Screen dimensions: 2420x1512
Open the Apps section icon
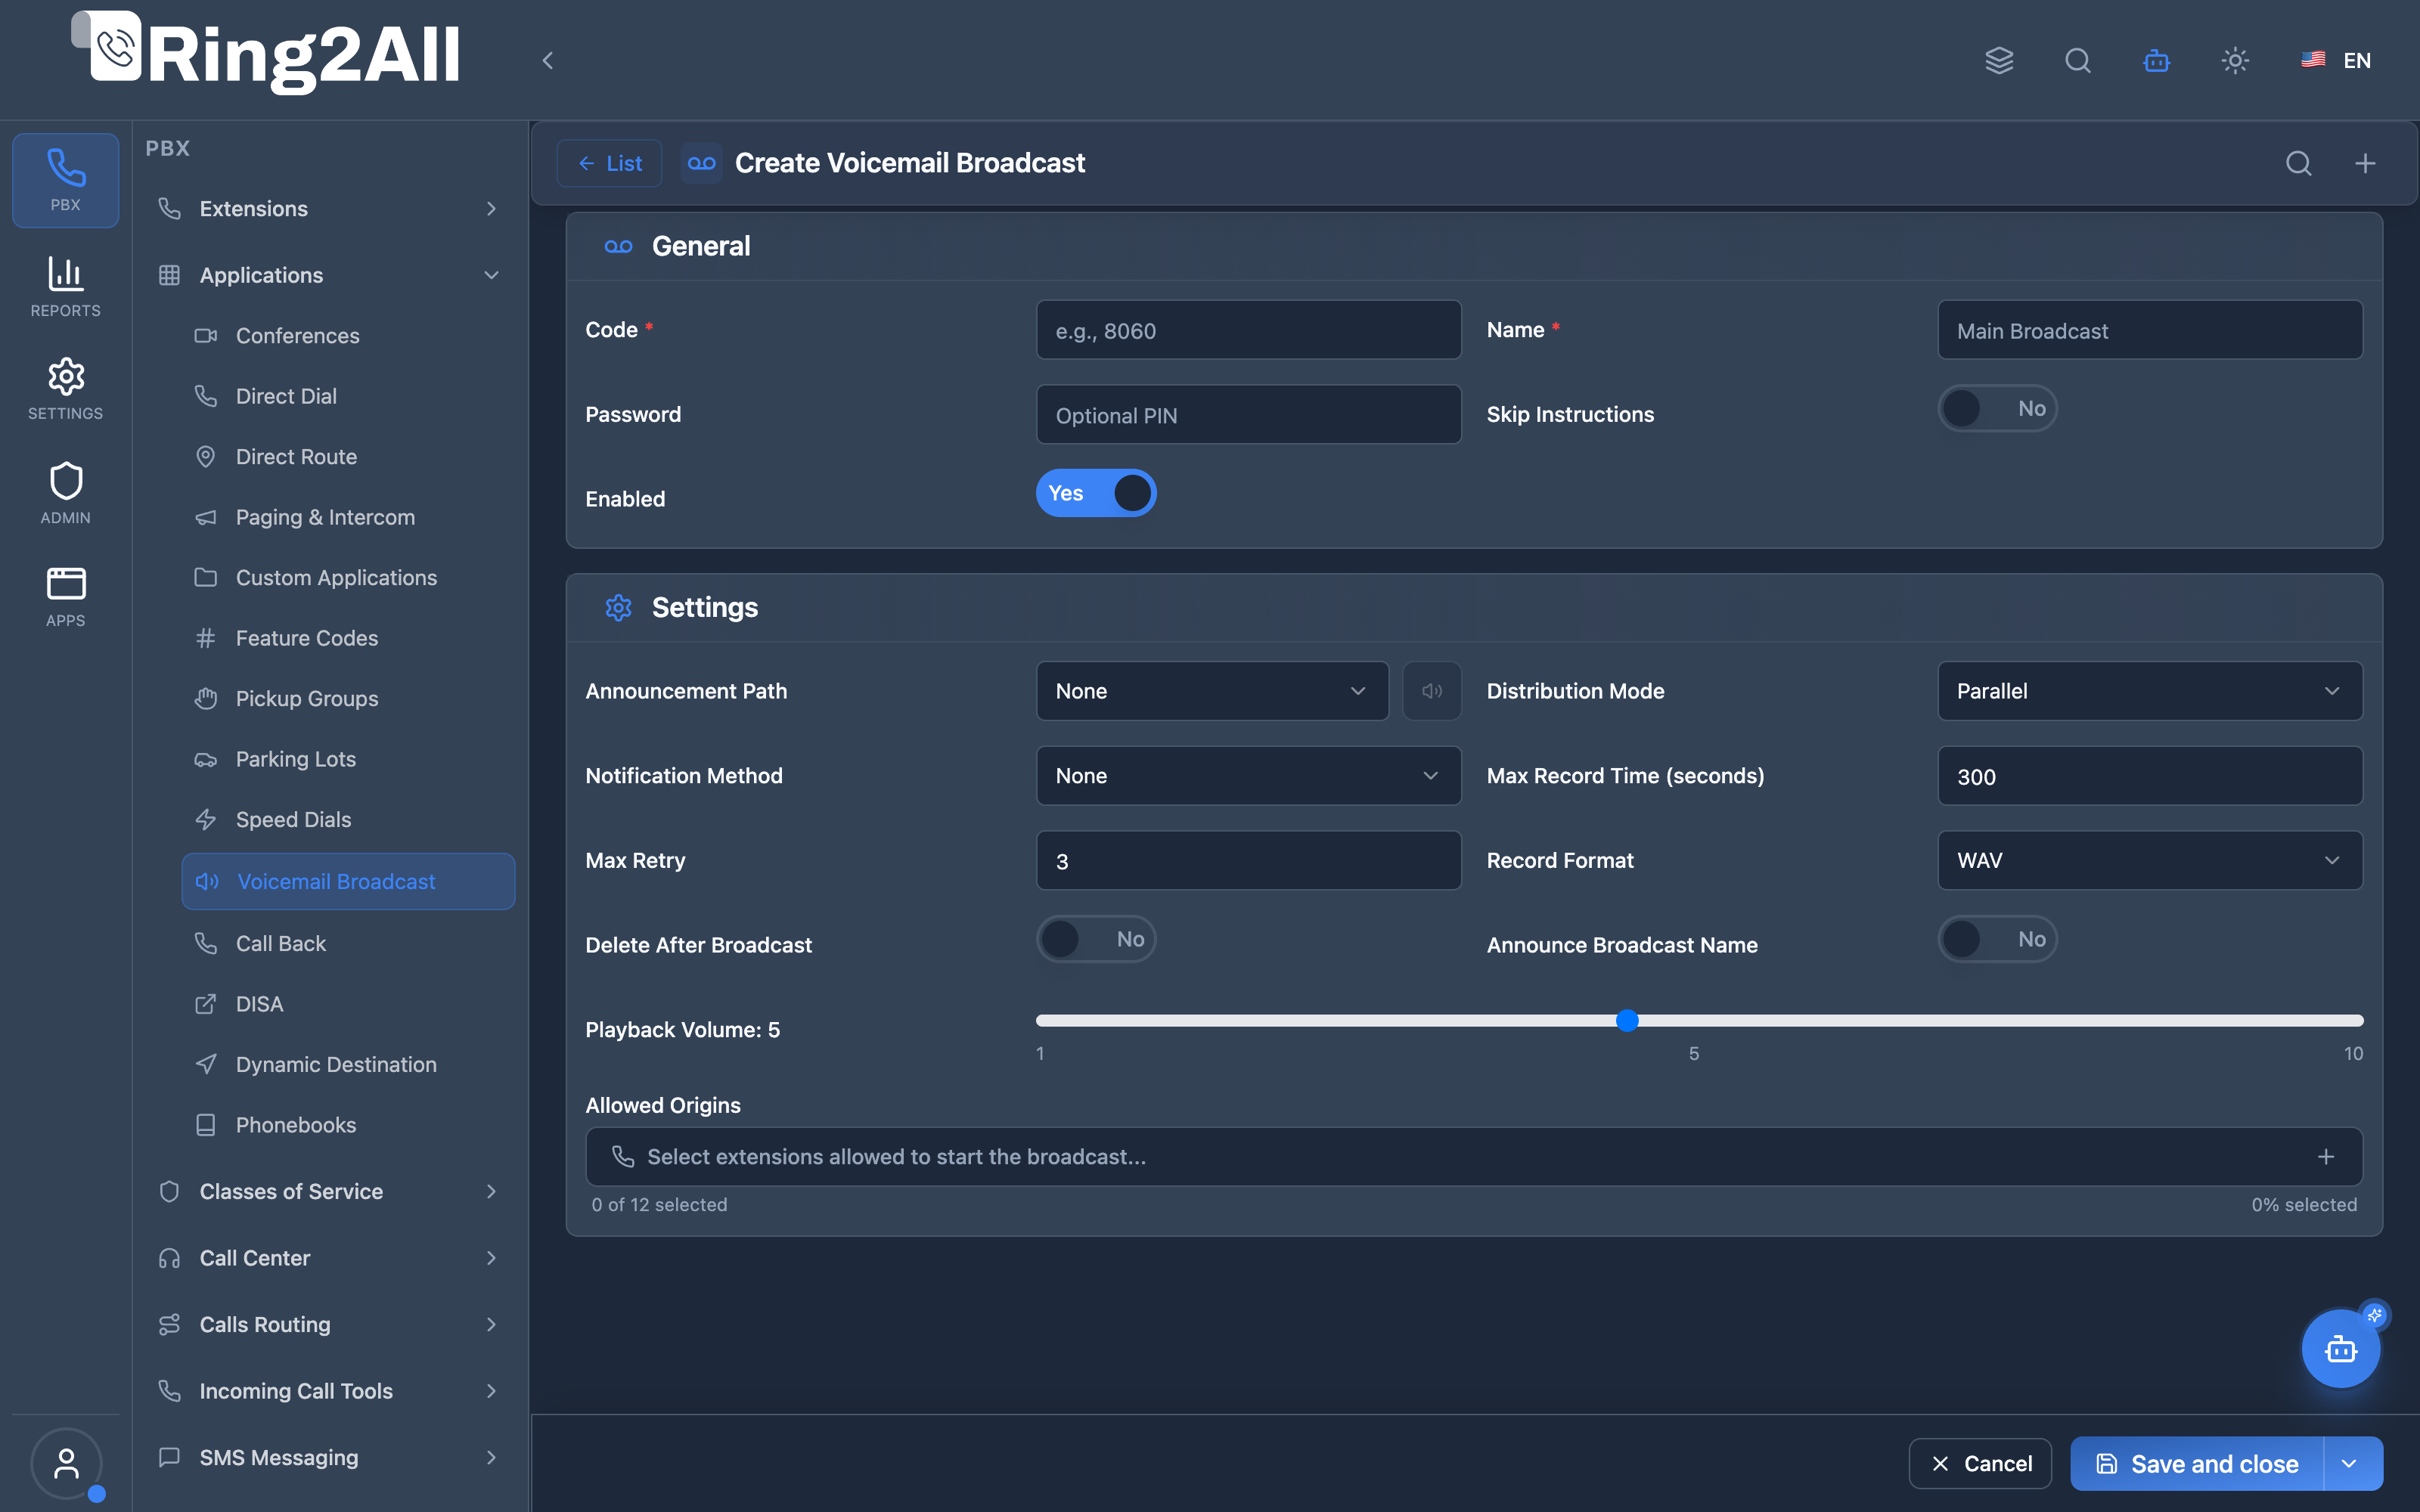65,596
